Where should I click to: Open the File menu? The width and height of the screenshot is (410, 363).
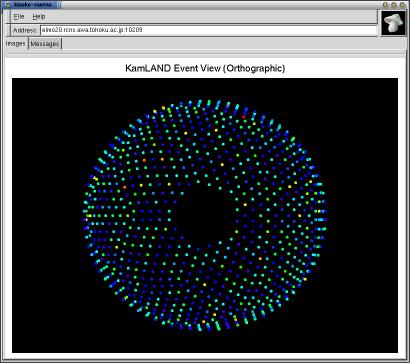(19, 16)
